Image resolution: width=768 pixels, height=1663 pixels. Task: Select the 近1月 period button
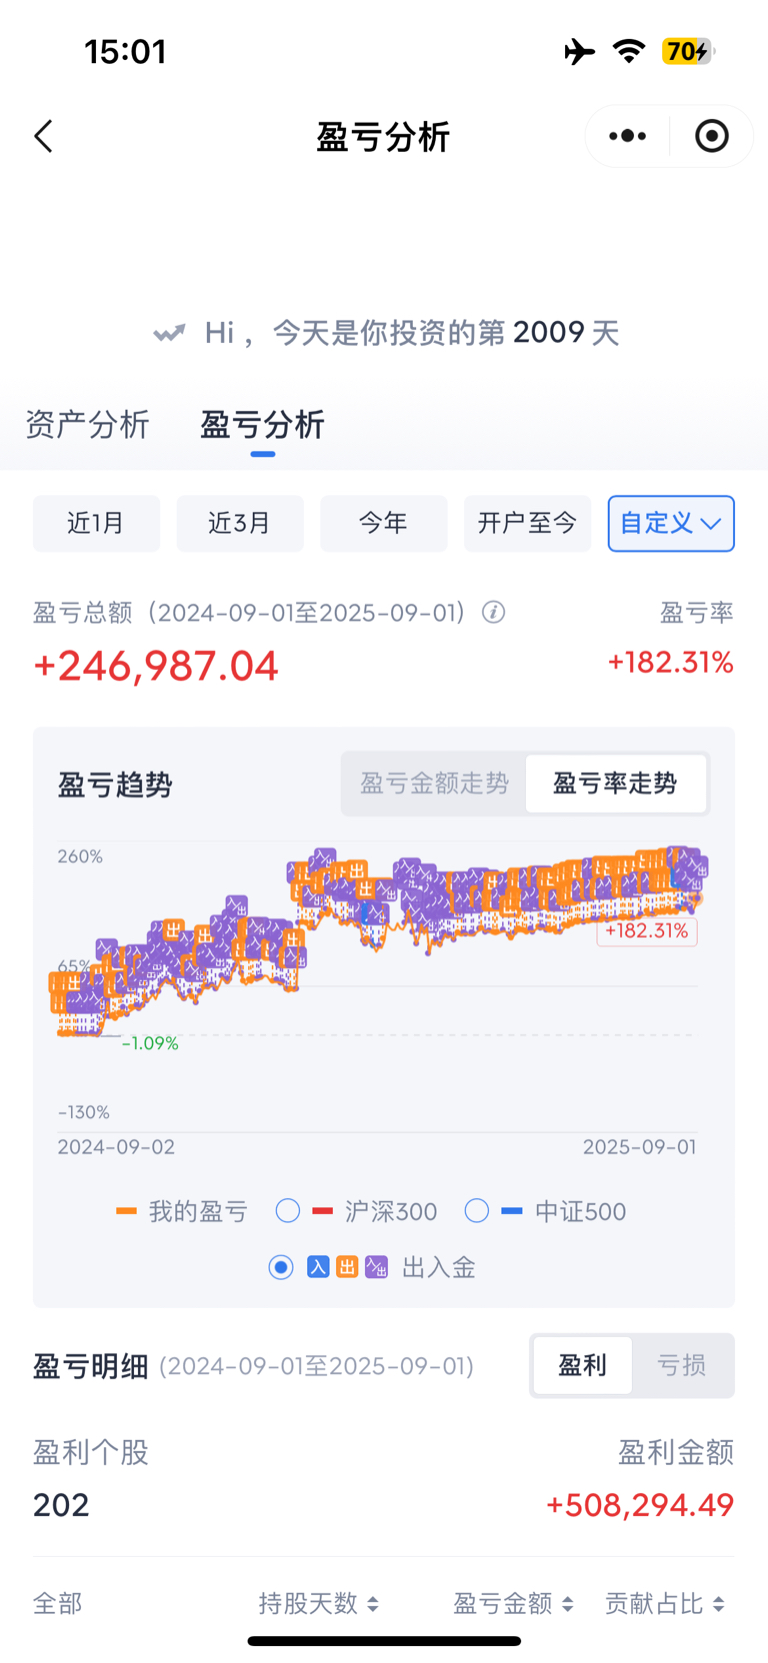point(96,523)
